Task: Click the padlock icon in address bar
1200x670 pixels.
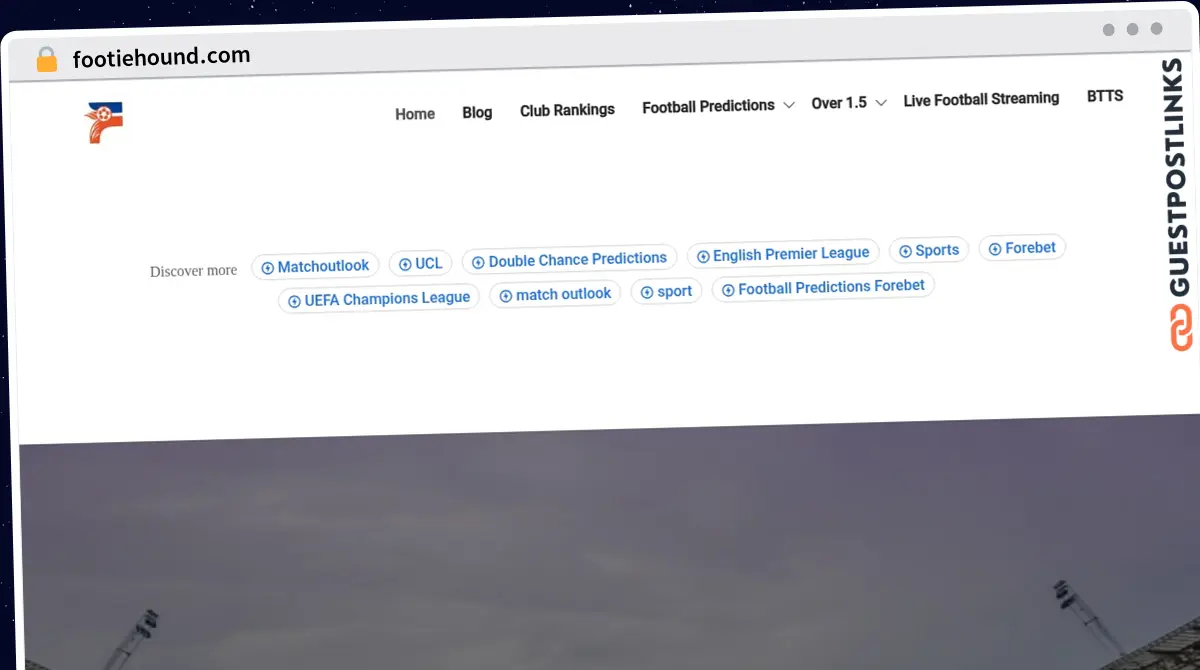Action: coord(46,60)
